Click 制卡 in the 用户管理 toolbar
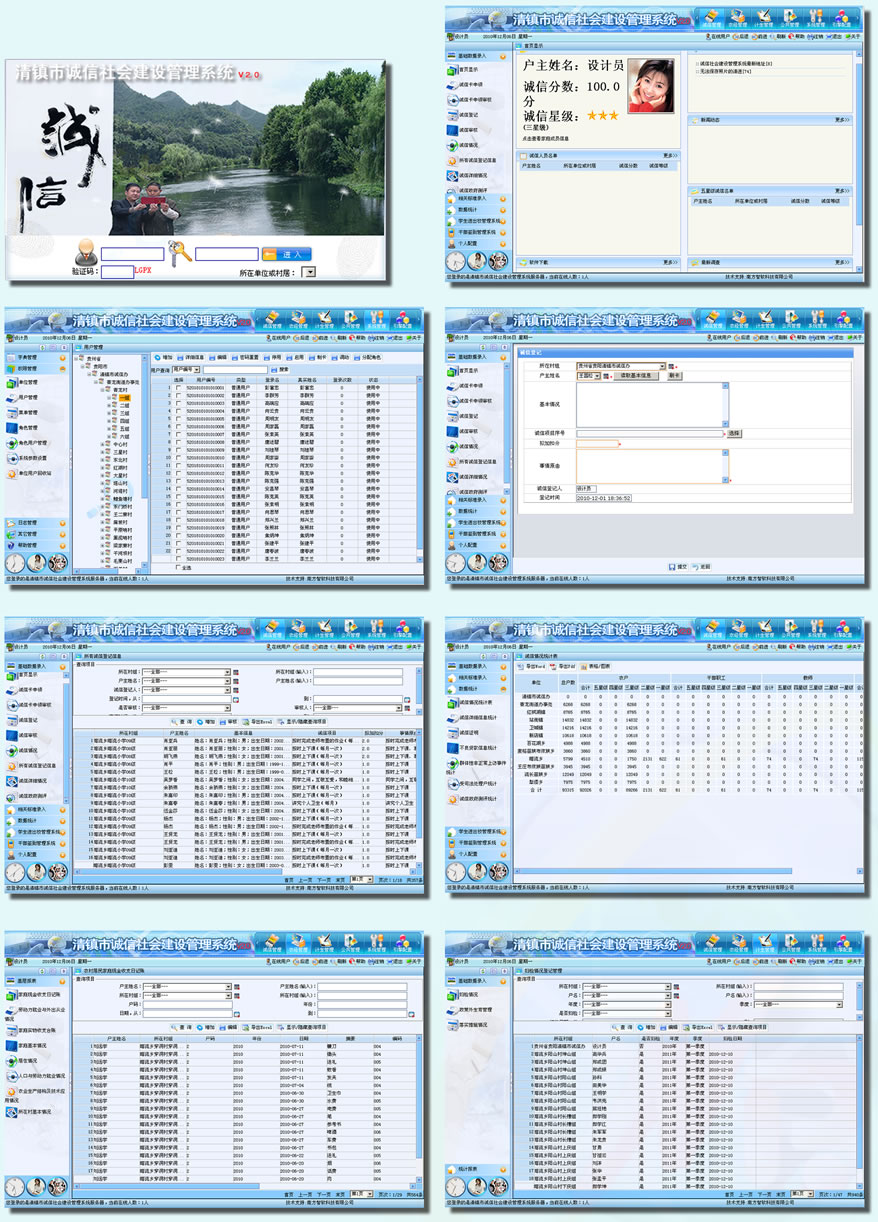This screenshot has width=878, height=1222. tap(318, 357)
